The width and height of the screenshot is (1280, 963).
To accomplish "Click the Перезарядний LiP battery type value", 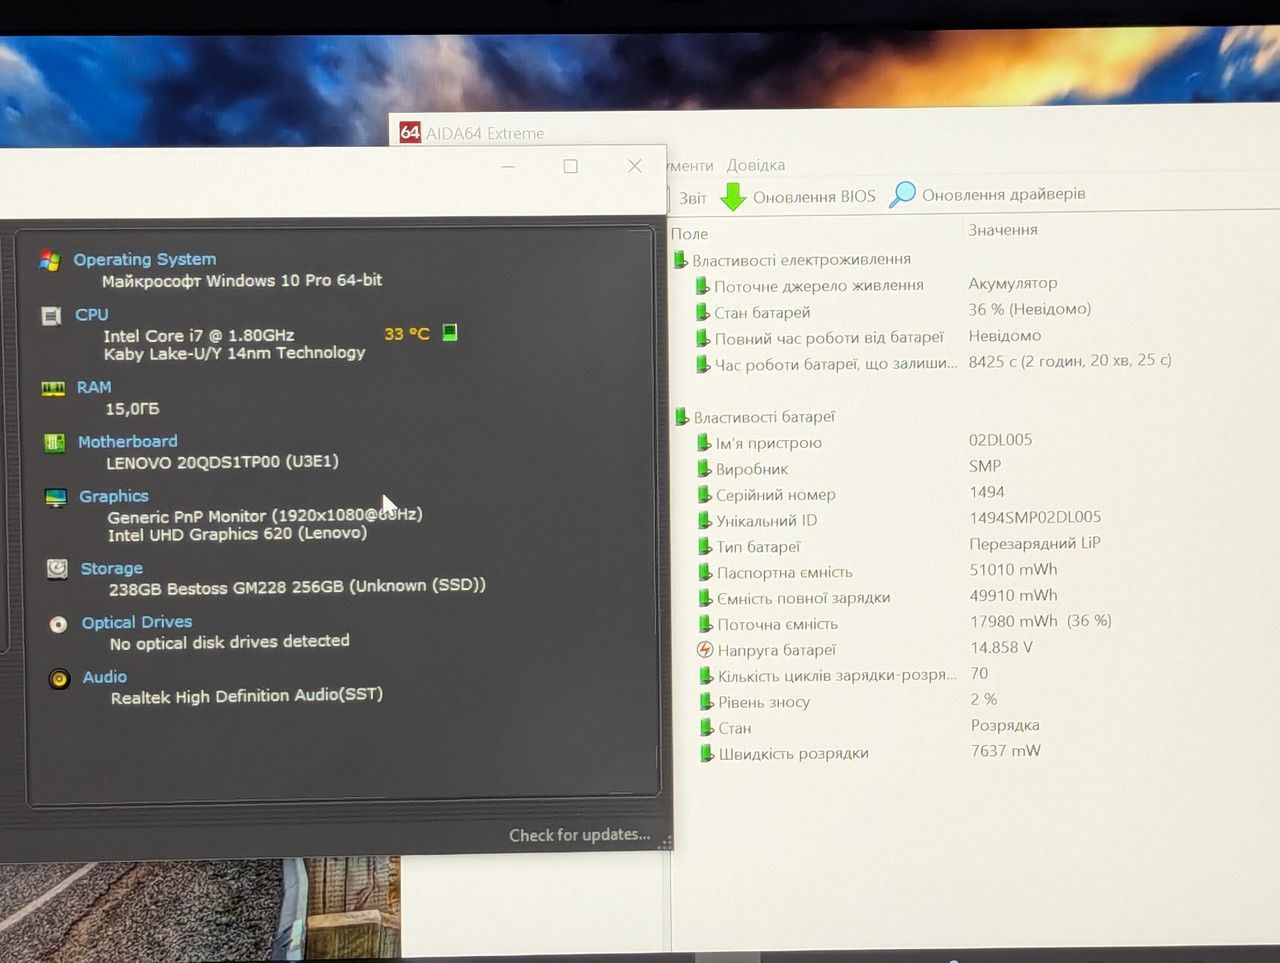I will [x=1035, y=543].
